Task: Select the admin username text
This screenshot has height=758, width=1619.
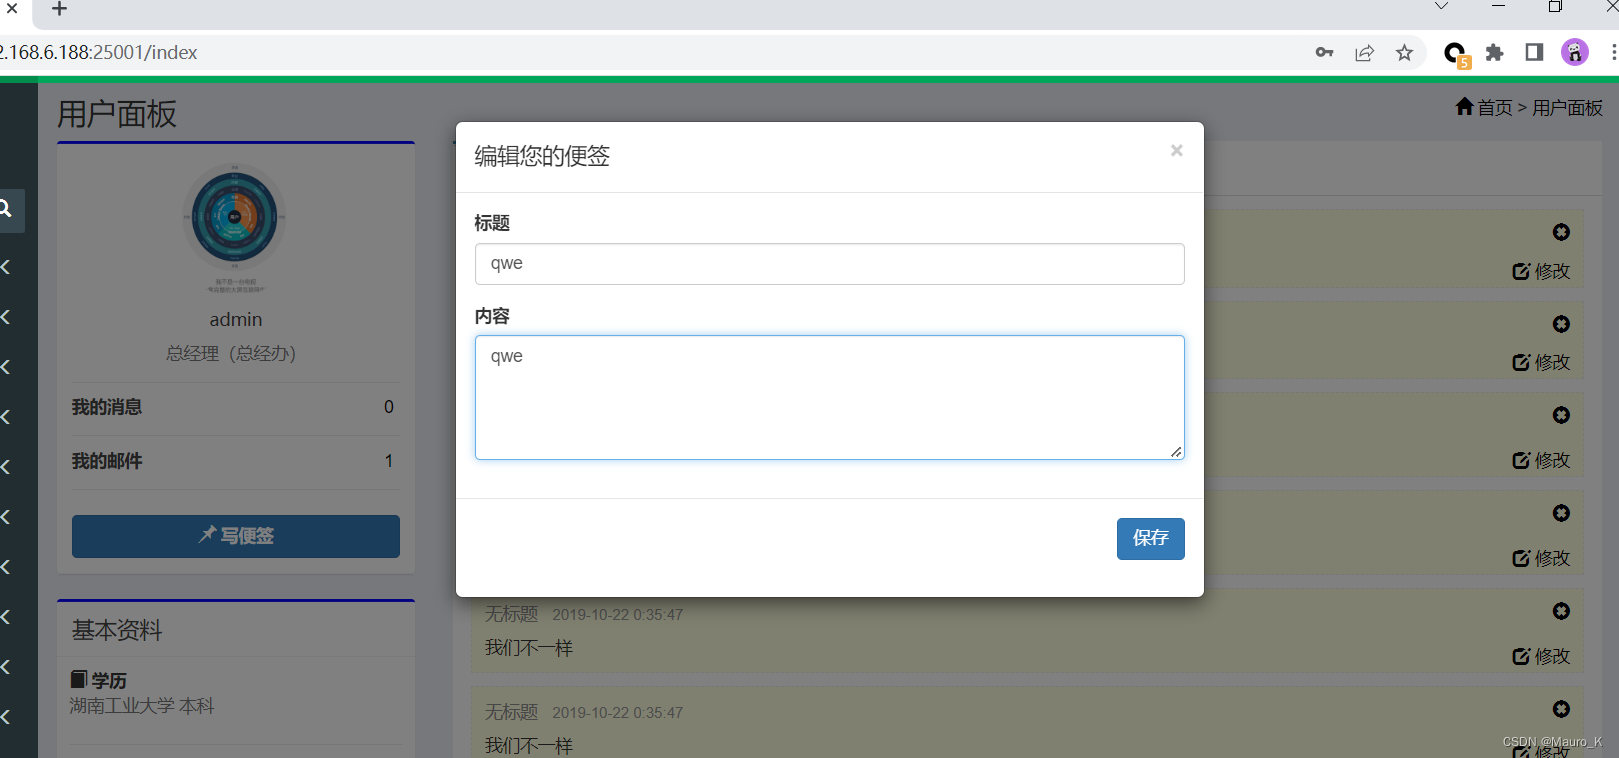Action: (236, 320)
